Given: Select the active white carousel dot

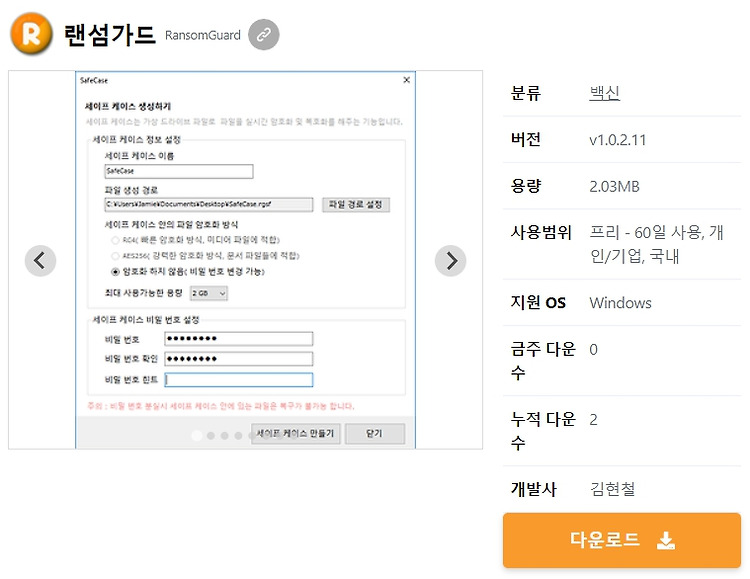Looking at the screenshot, I should (197, 435).
